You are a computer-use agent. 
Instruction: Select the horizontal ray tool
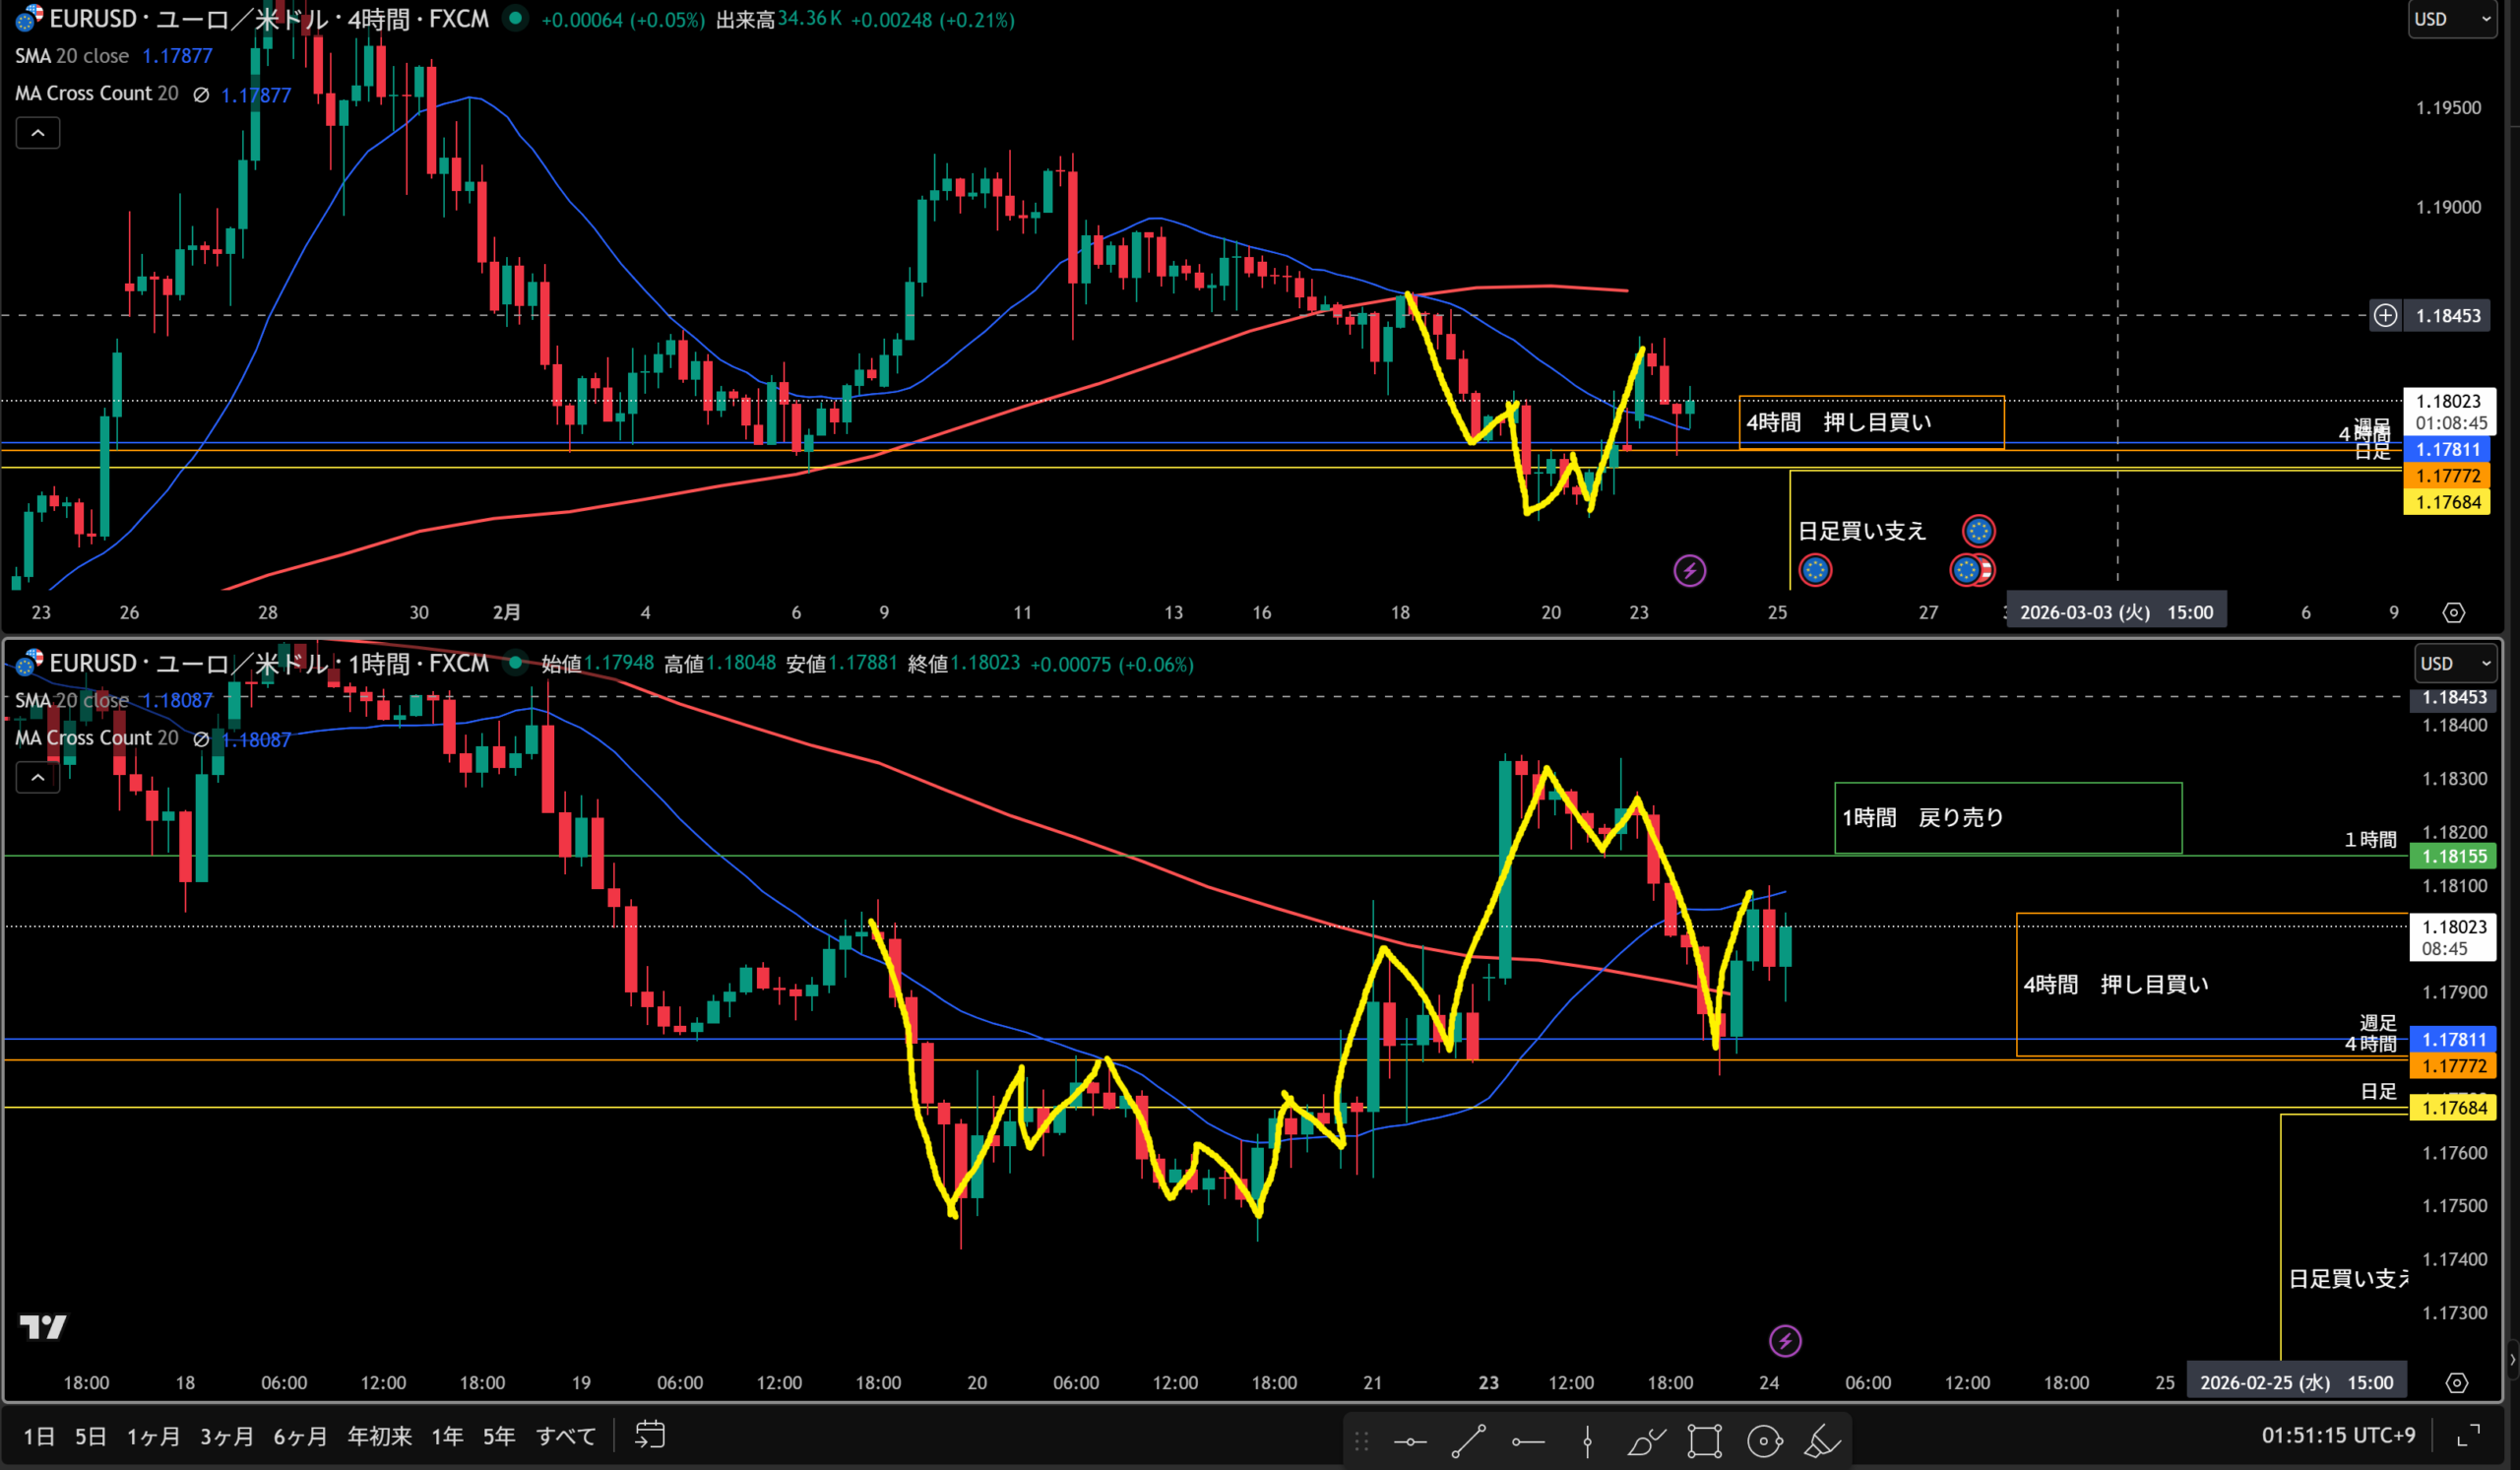point(1528,1441)
